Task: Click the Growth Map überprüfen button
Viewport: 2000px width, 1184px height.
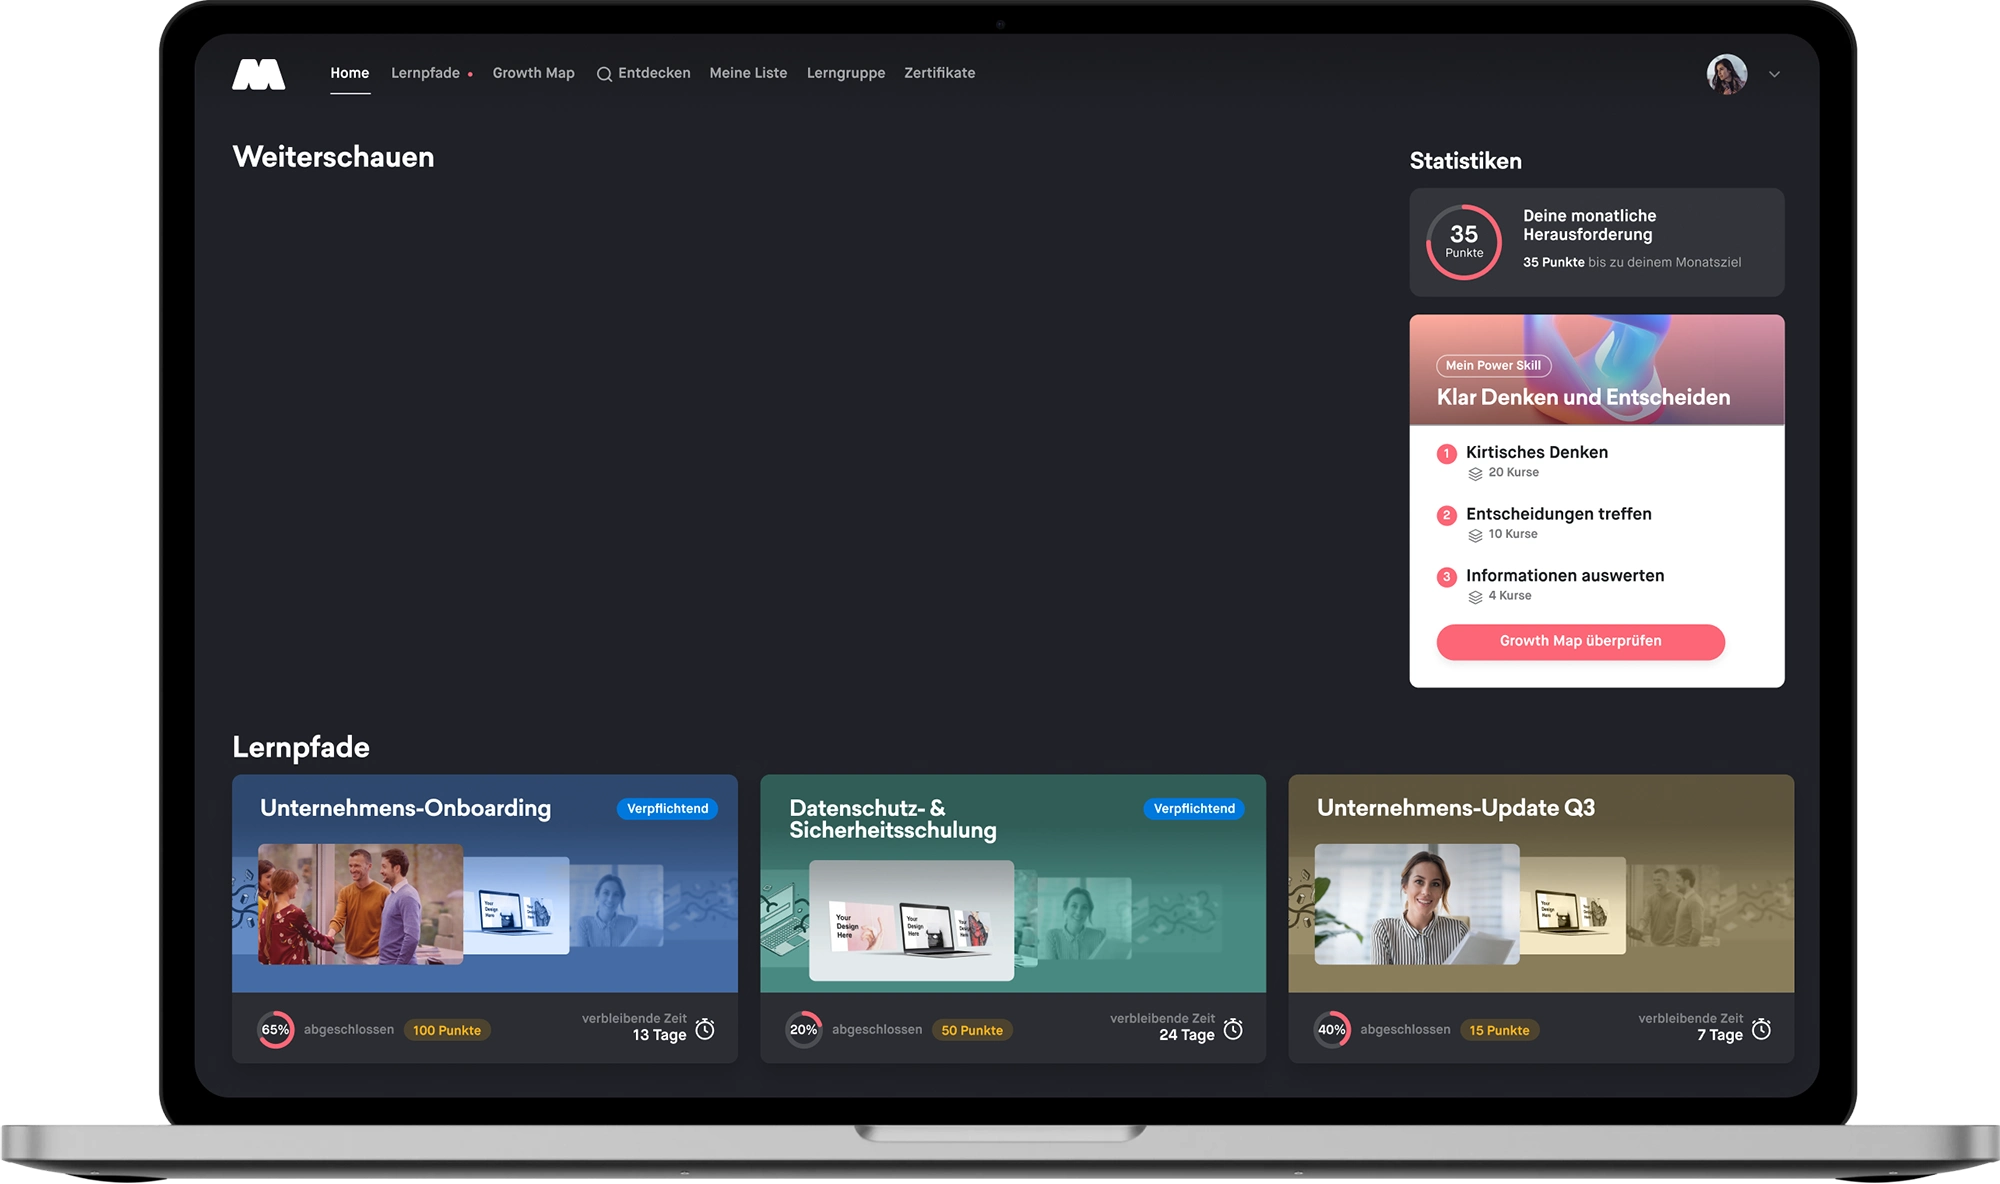Action: click(x=1580, y=641)
